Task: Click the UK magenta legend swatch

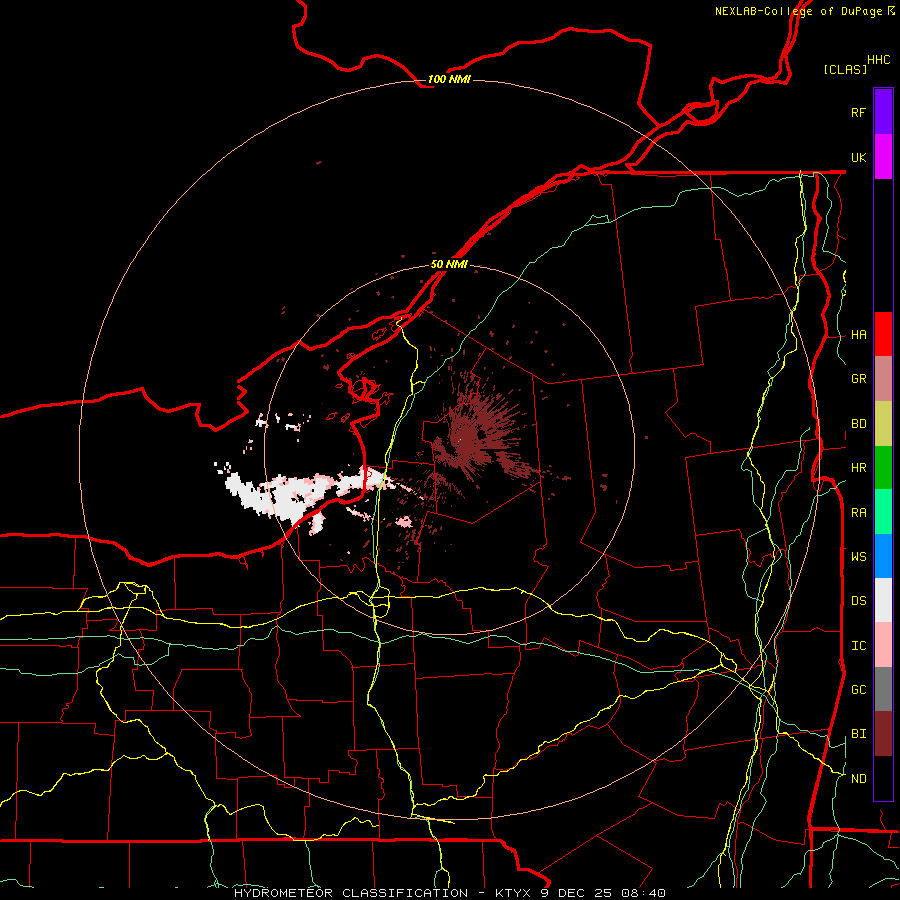Action: (883, 157)
